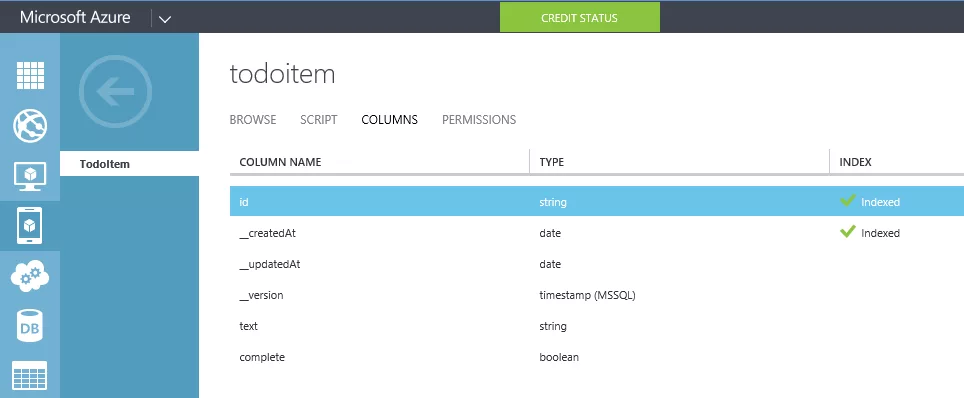Sort by COLUMN NAME header
Image resolution: width=964 pixels, height=398 pixels.
pos(280,162)
